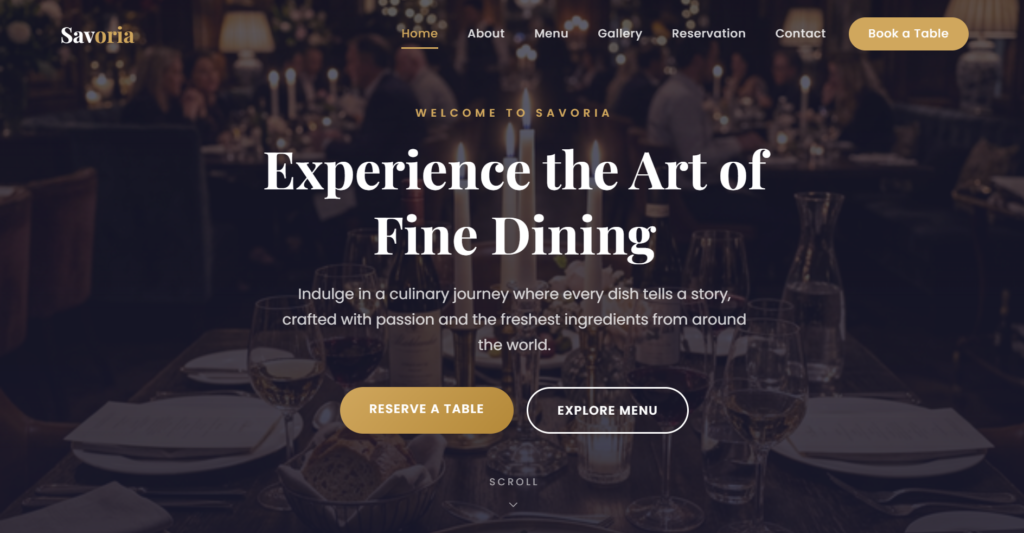Navigate to the Reservation section
Viewport: 1024px width, 533px height.
tap(709, 33)
